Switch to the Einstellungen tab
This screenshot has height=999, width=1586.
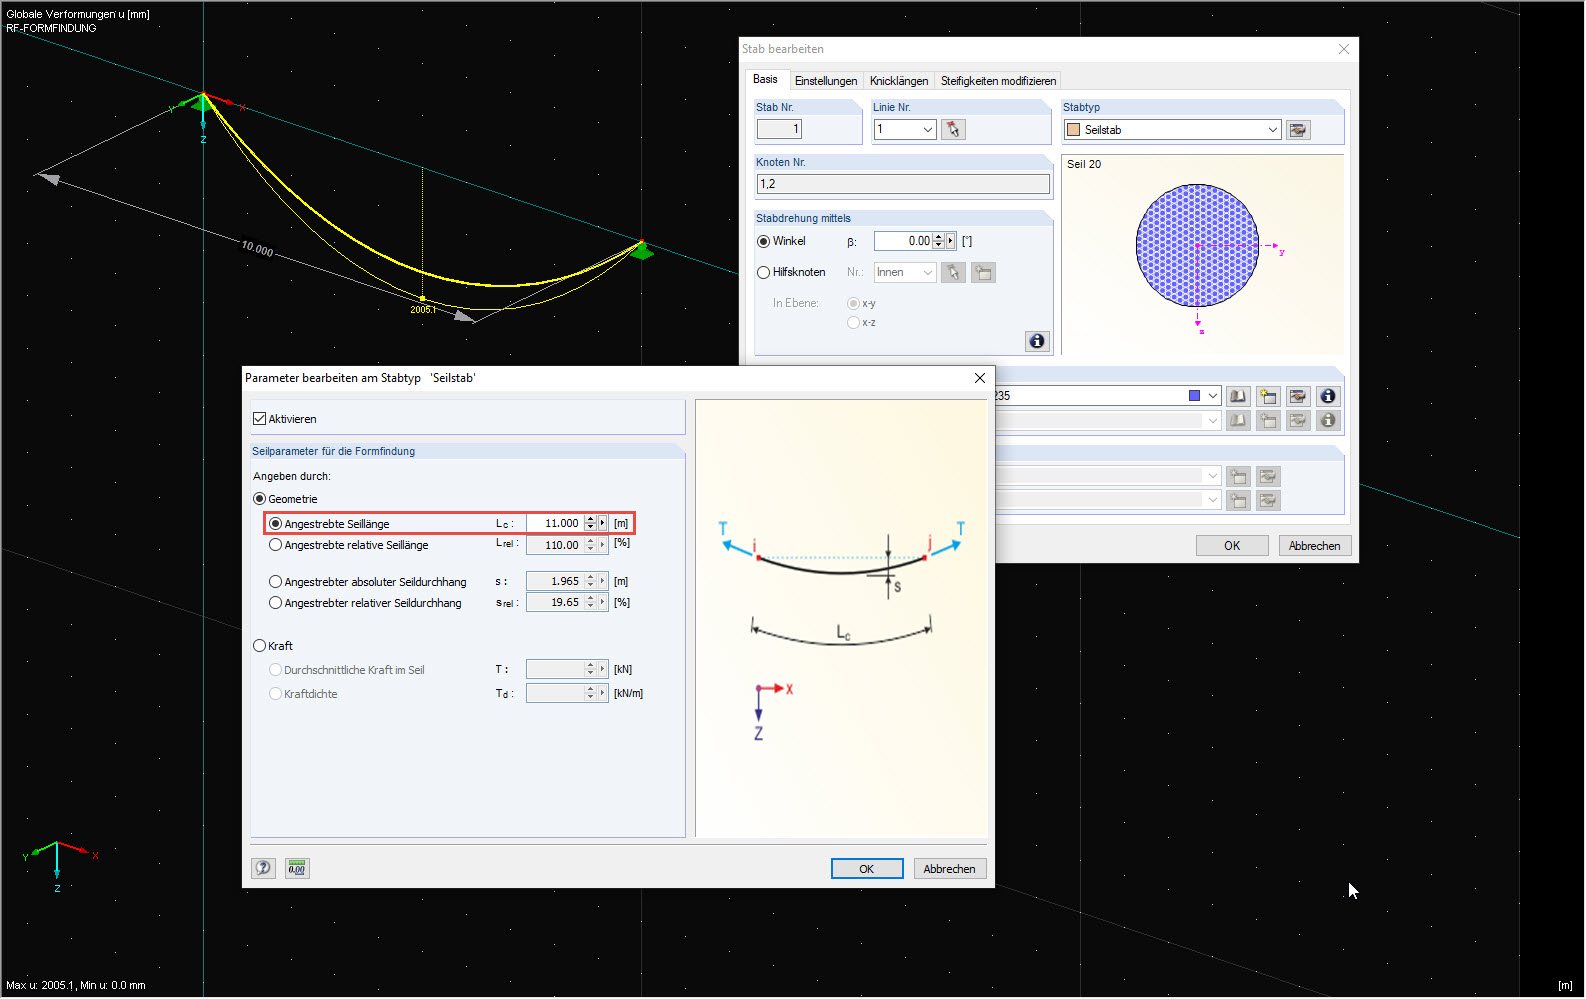coord(825,81)
